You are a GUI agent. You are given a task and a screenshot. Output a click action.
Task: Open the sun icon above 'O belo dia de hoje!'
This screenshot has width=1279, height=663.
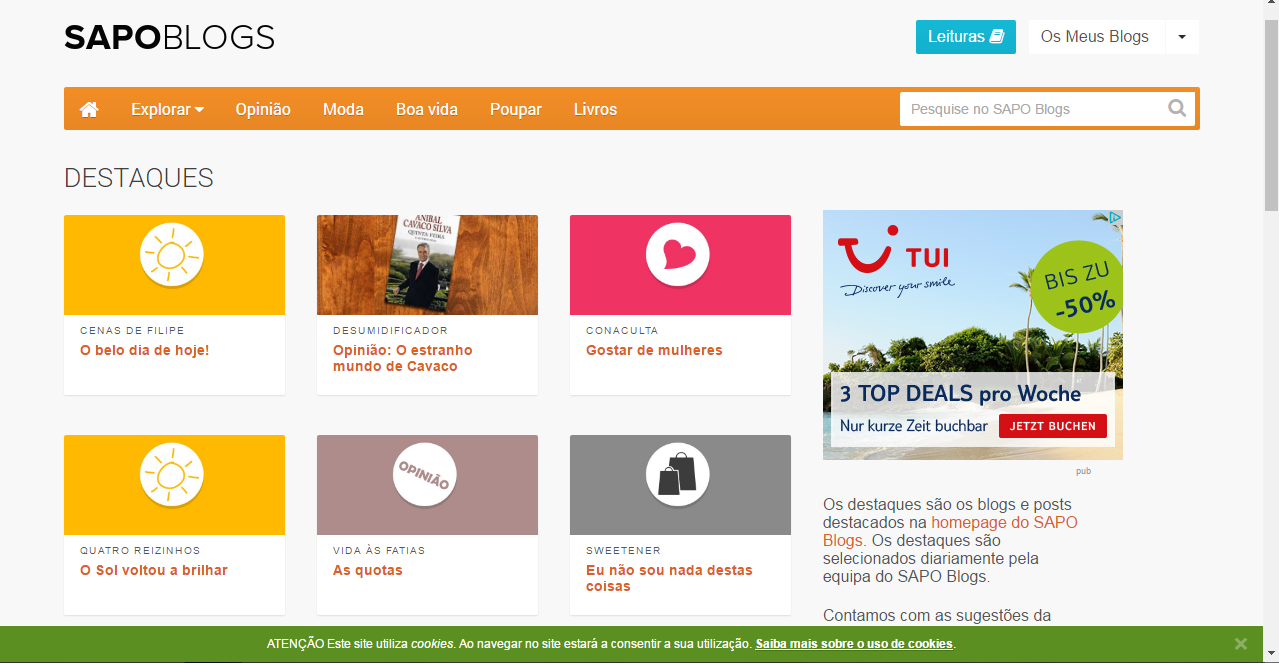(x=173, y=254)
